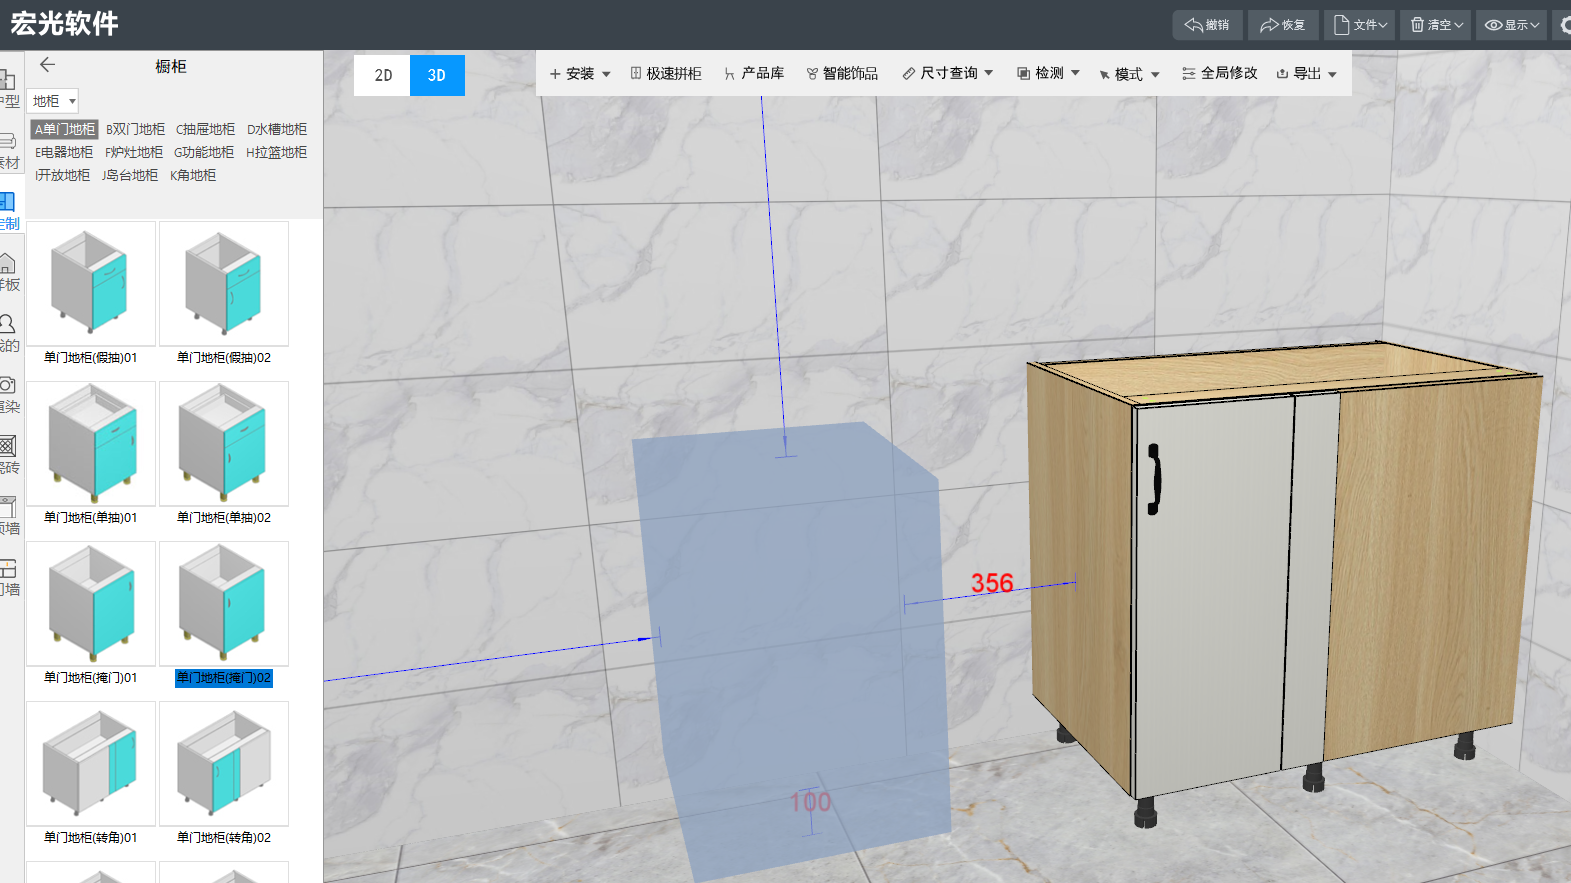Click the back arrow in 橱柜 panel
The image size is (1571, 883).
47,65
